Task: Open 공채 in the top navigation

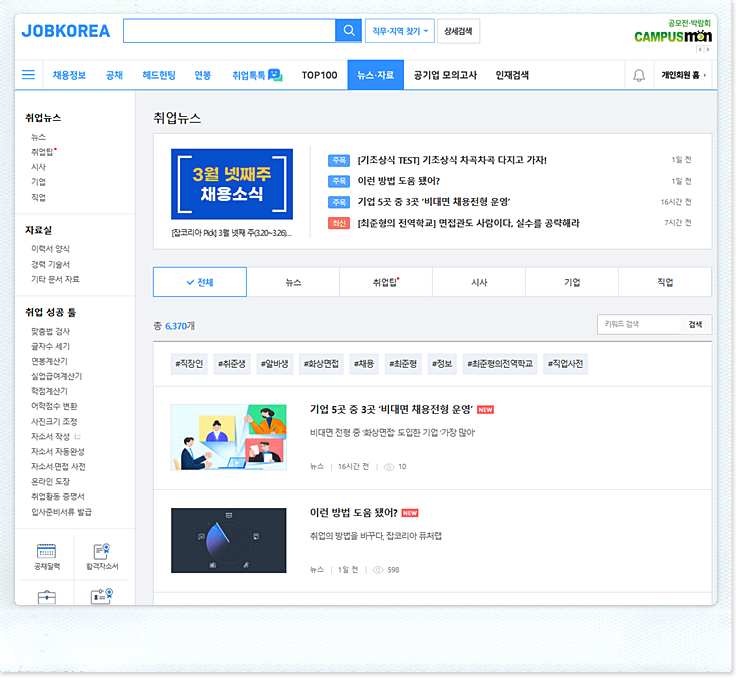Action: (114, 75)
